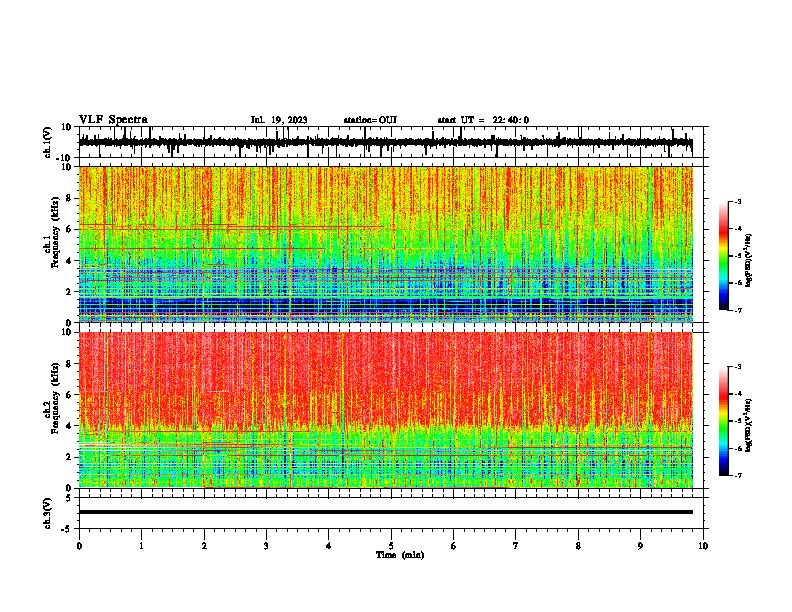Select the date text "Jul 19, 2023"
792x612 pixels.
[x=279, y=120]
